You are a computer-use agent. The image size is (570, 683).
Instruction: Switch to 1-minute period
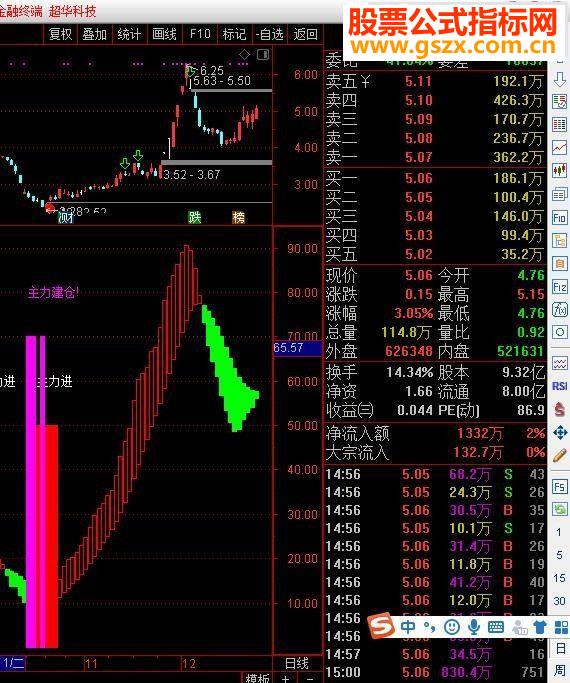point(559,532)
